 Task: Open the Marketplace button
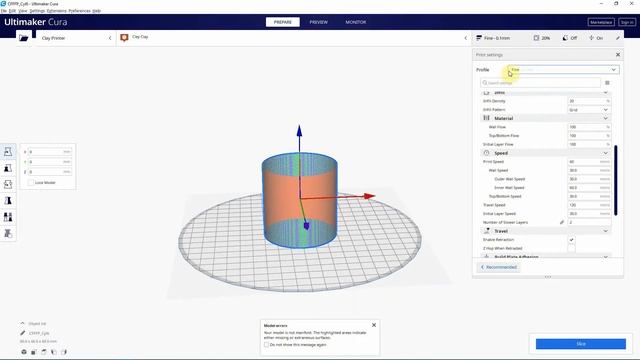601,22
